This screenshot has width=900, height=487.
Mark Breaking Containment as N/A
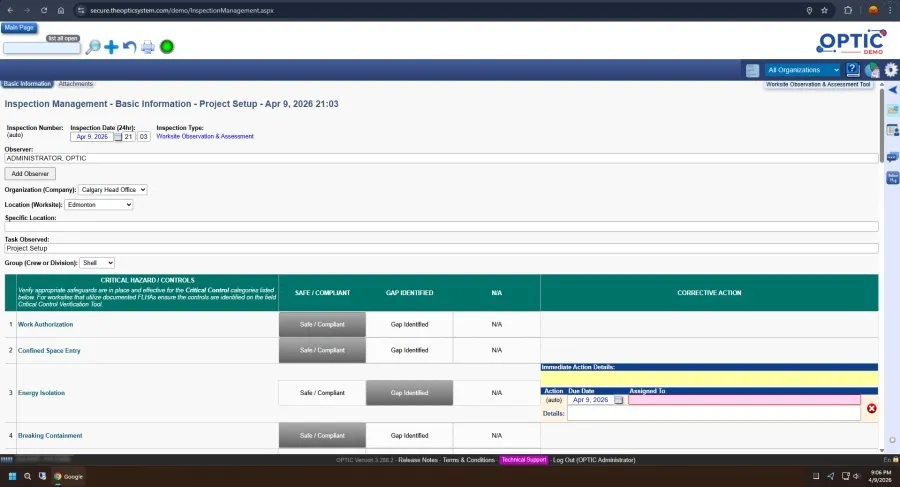(496, 435)
